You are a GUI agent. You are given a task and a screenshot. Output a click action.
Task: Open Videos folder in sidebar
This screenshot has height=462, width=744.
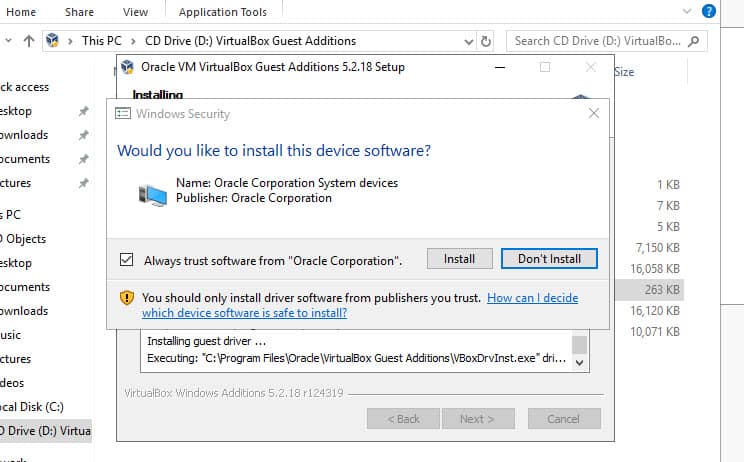pos(12,383)
